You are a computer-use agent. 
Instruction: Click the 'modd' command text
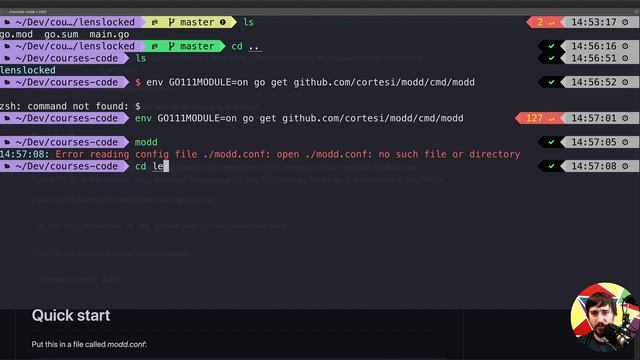(146, 142)
